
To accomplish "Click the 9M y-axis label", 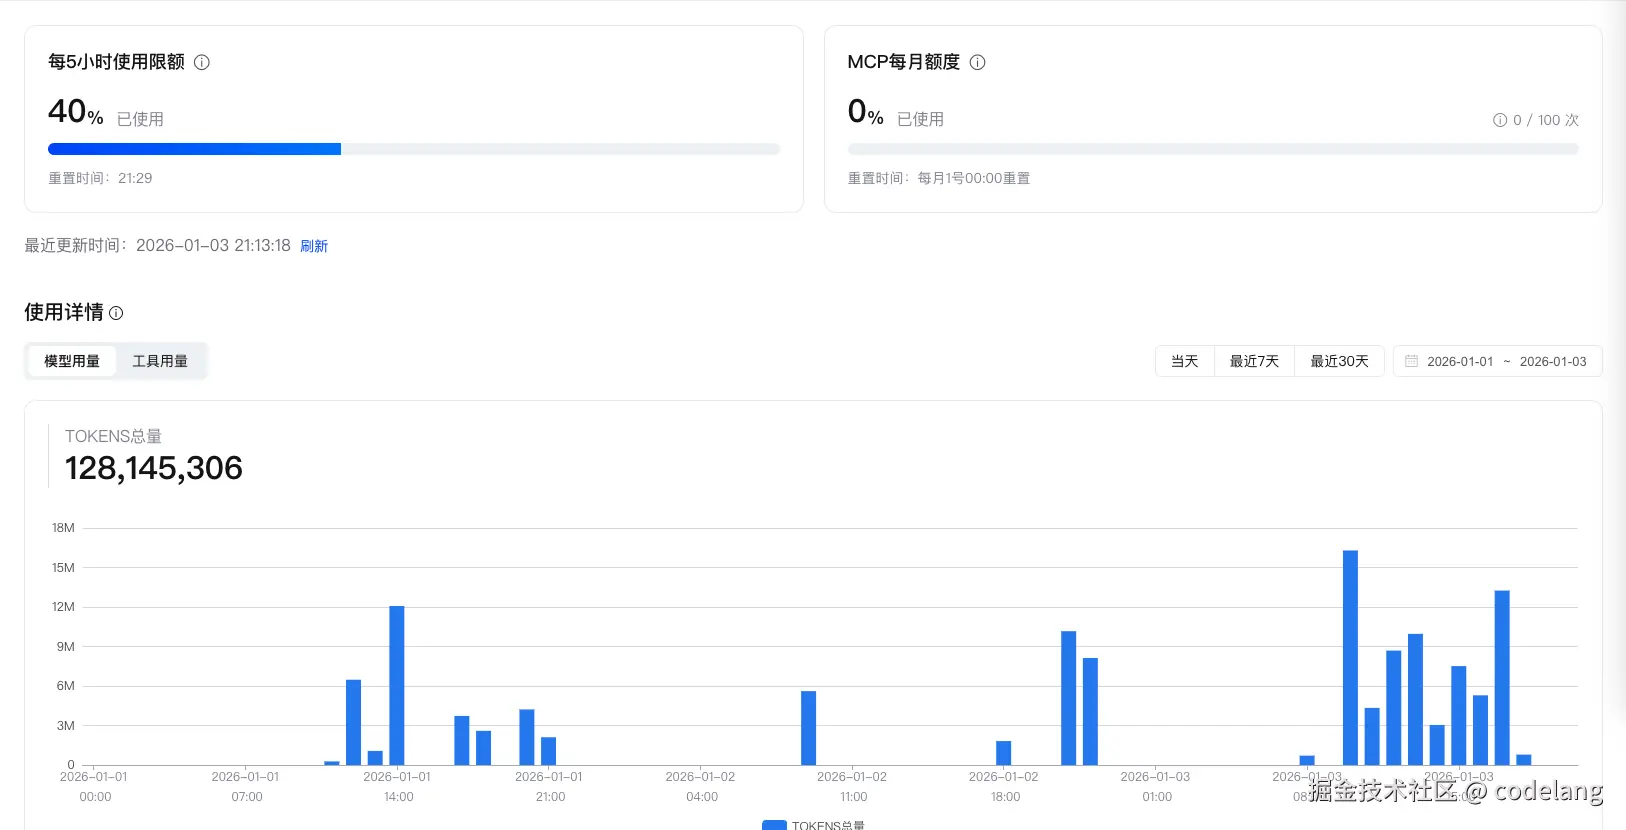I will (66, 647).
